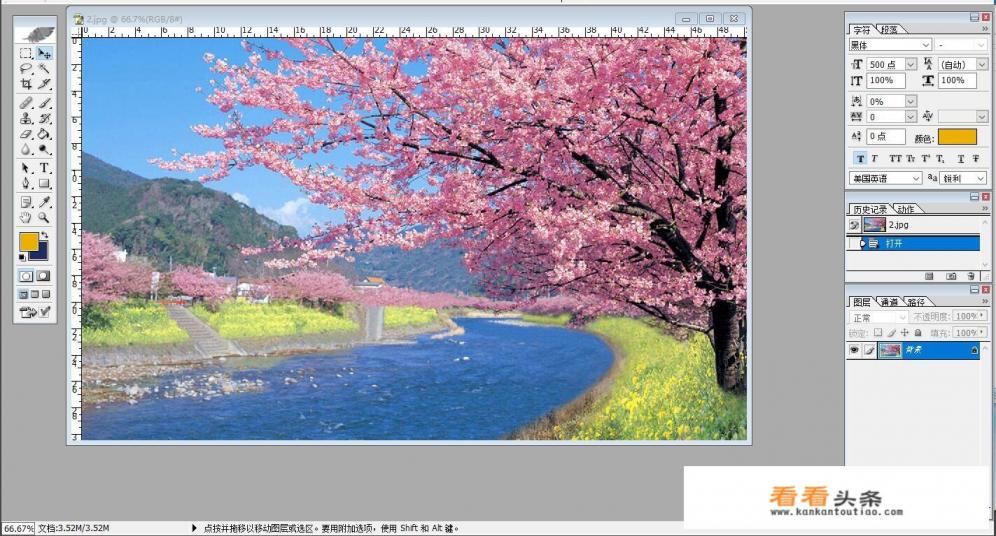Switch to the 动作 tab
This screenshot has height=536, width=996.
[906, 209]
